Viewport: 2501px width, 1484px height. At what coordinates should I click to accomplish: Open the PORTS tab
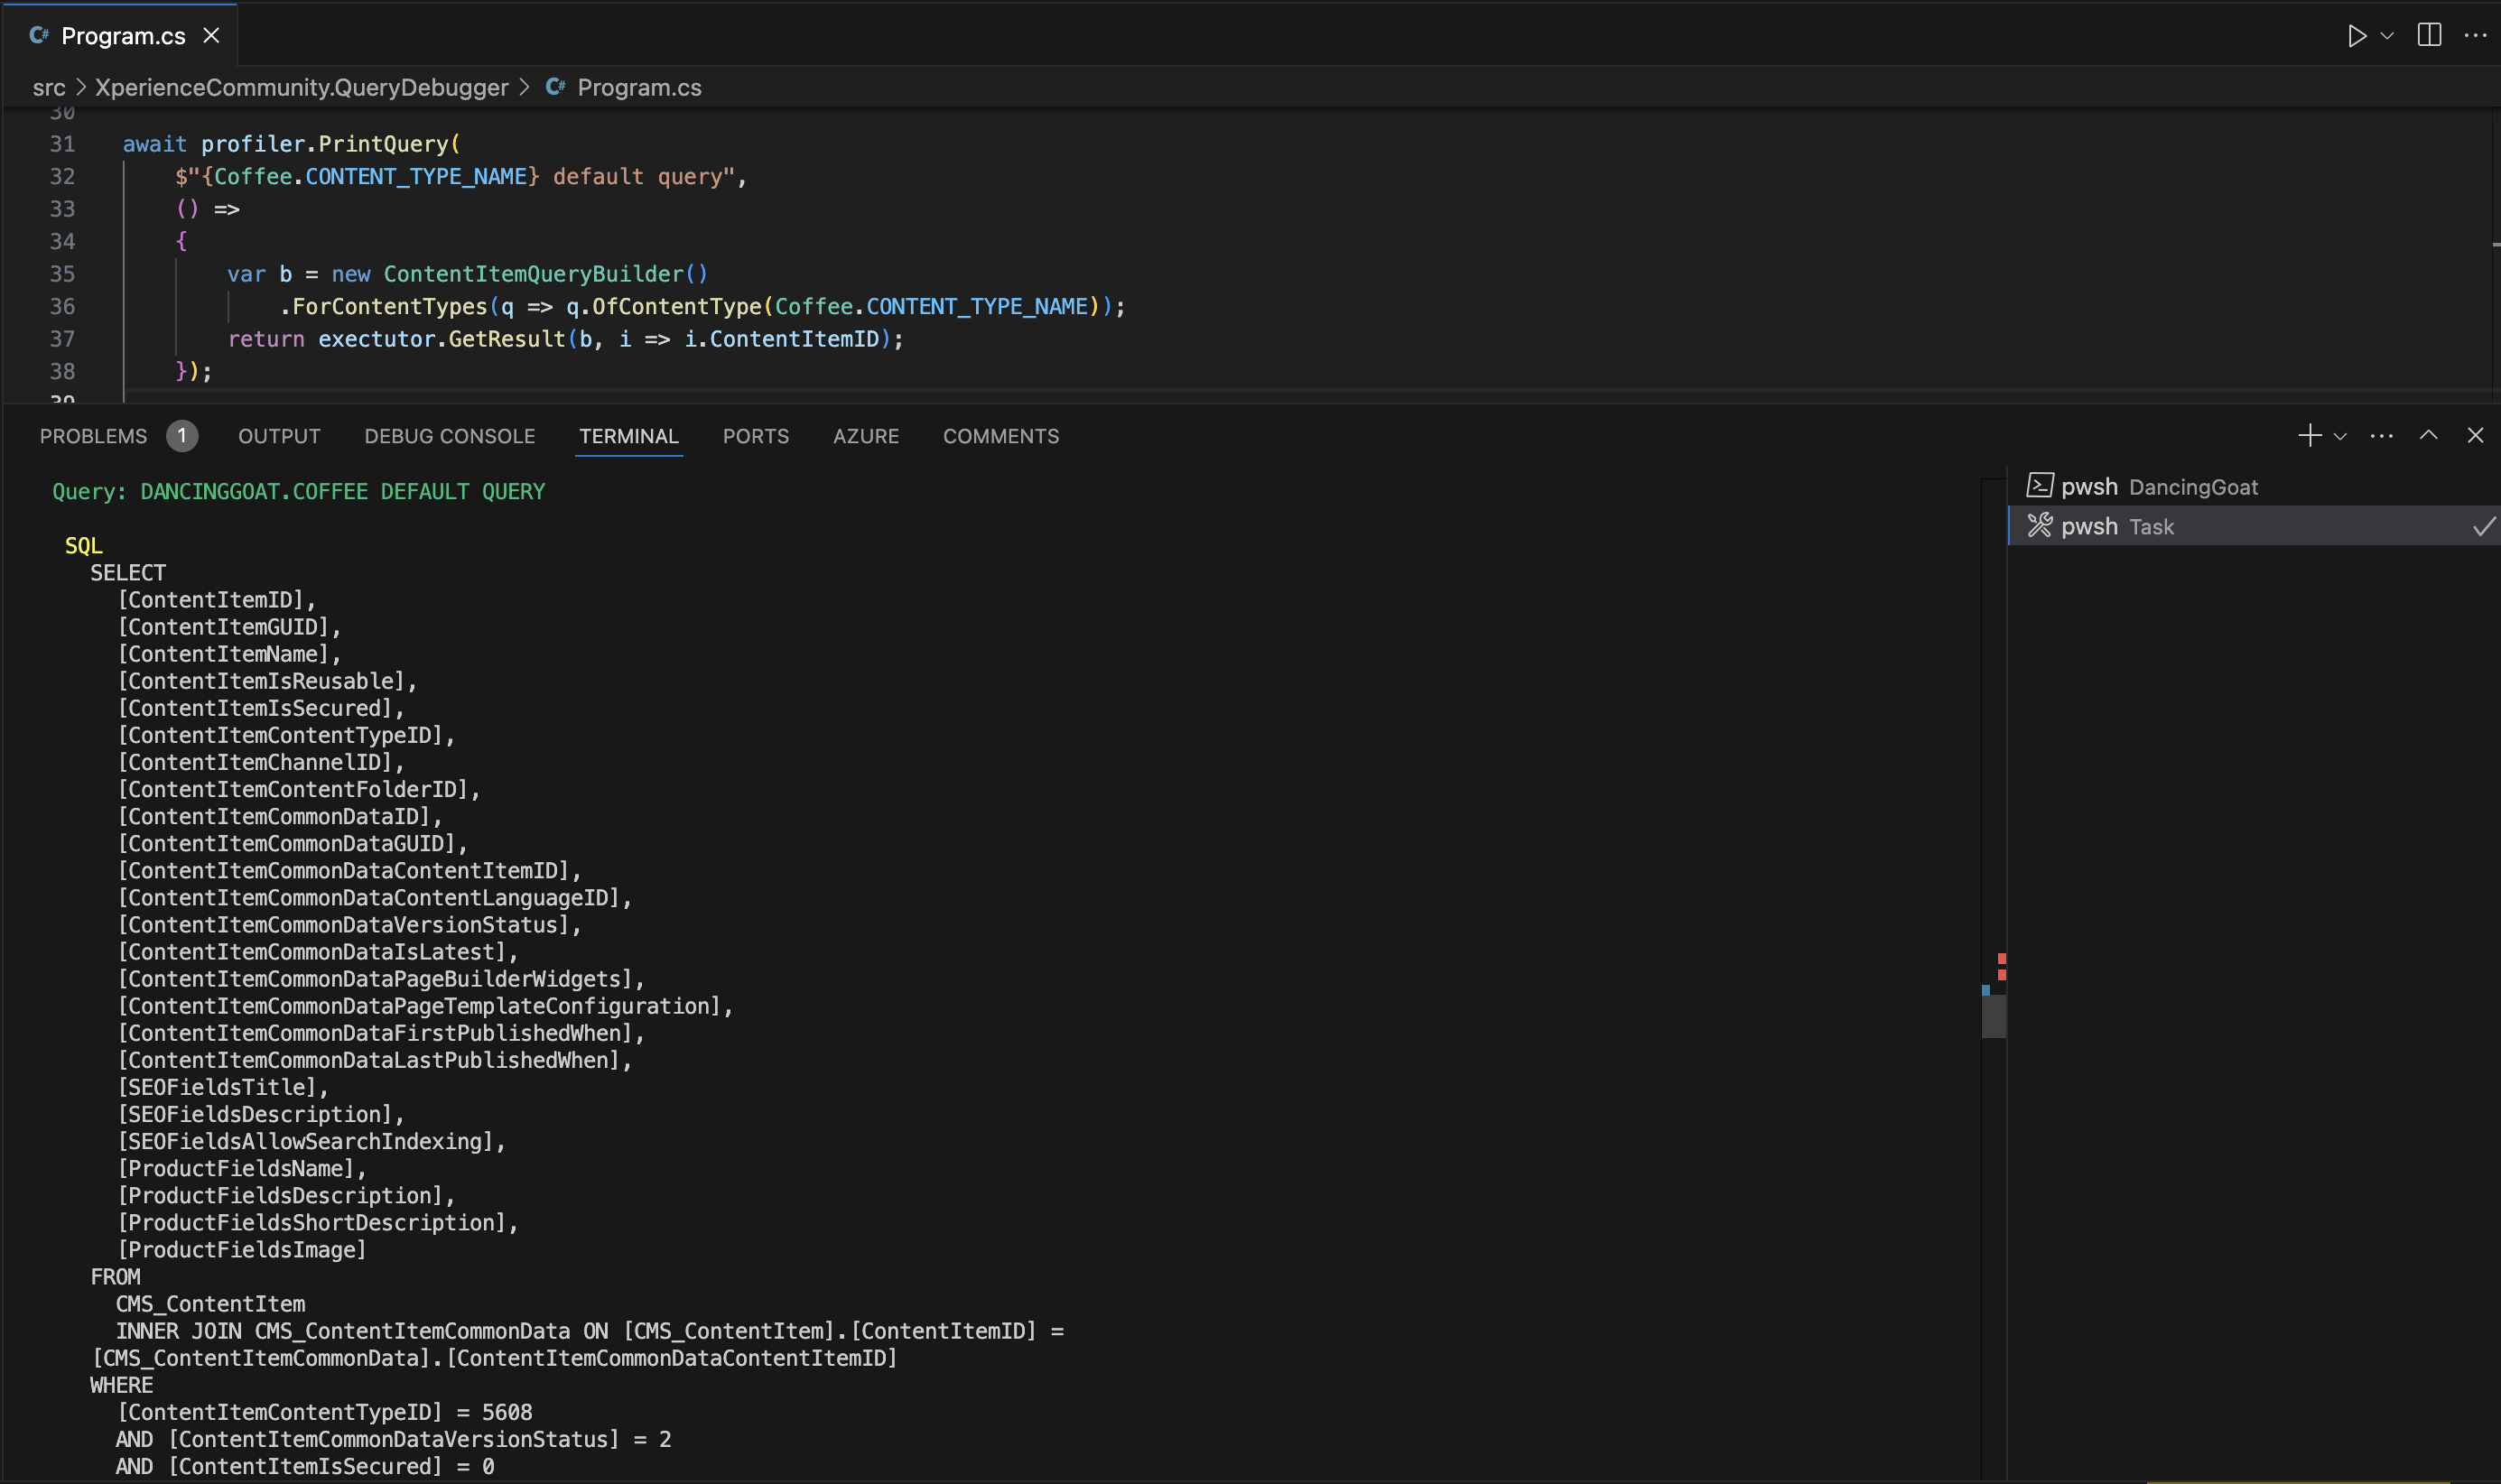(755, 436)
